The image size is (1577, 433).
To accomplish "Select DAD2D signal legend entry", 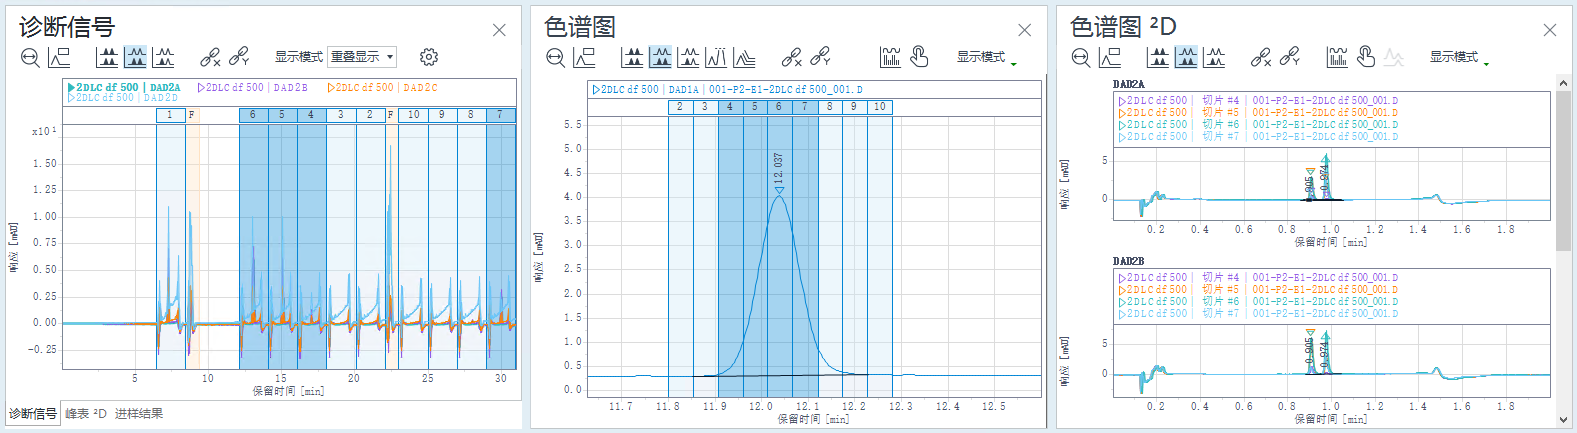I will [x=123, y=98].
